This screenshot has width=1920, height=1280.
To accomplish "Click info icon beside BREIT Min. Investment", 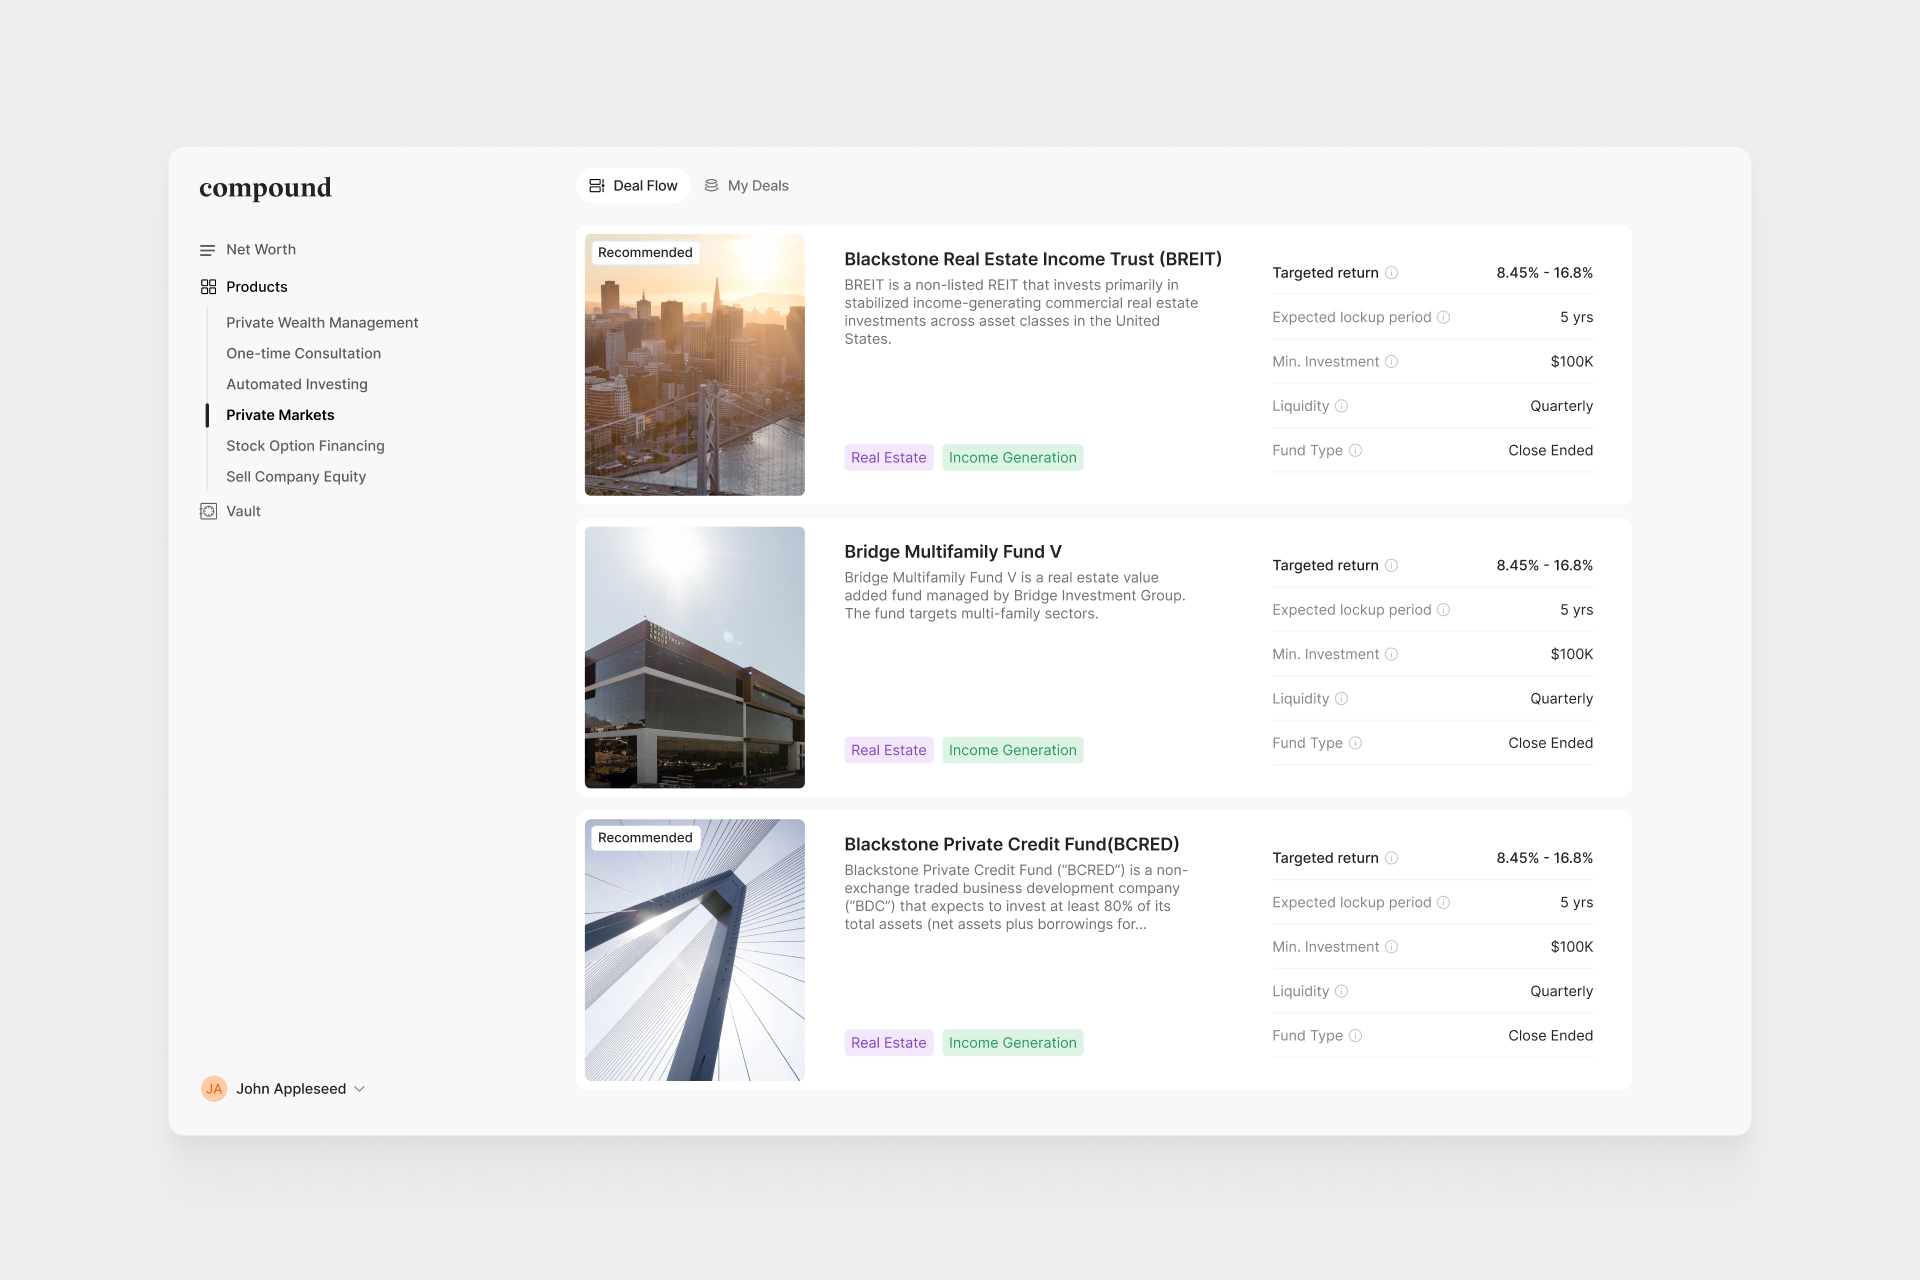I will (1391, 362).
